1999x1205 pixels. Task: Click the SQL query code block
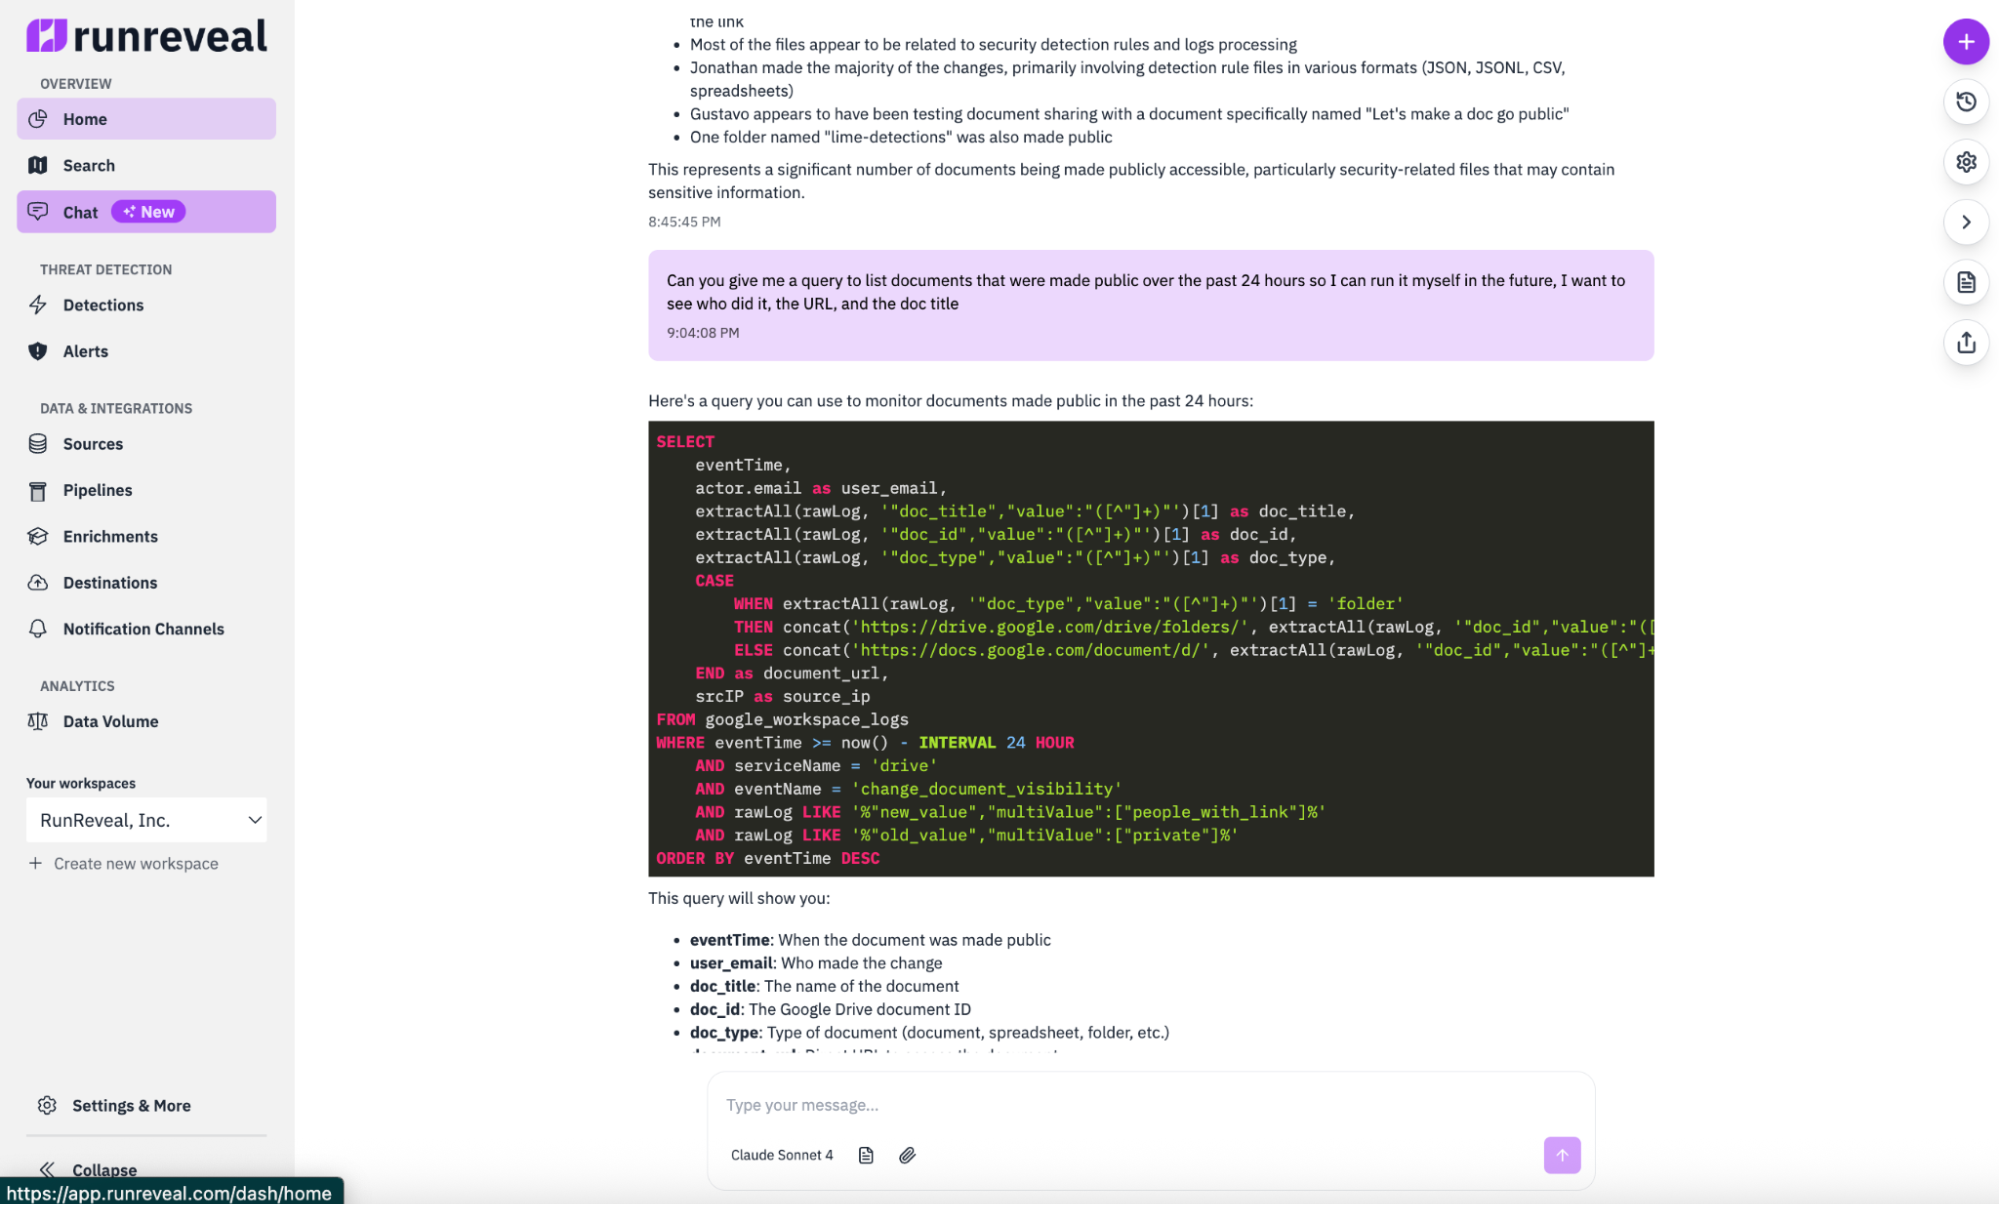(1151, 649)
